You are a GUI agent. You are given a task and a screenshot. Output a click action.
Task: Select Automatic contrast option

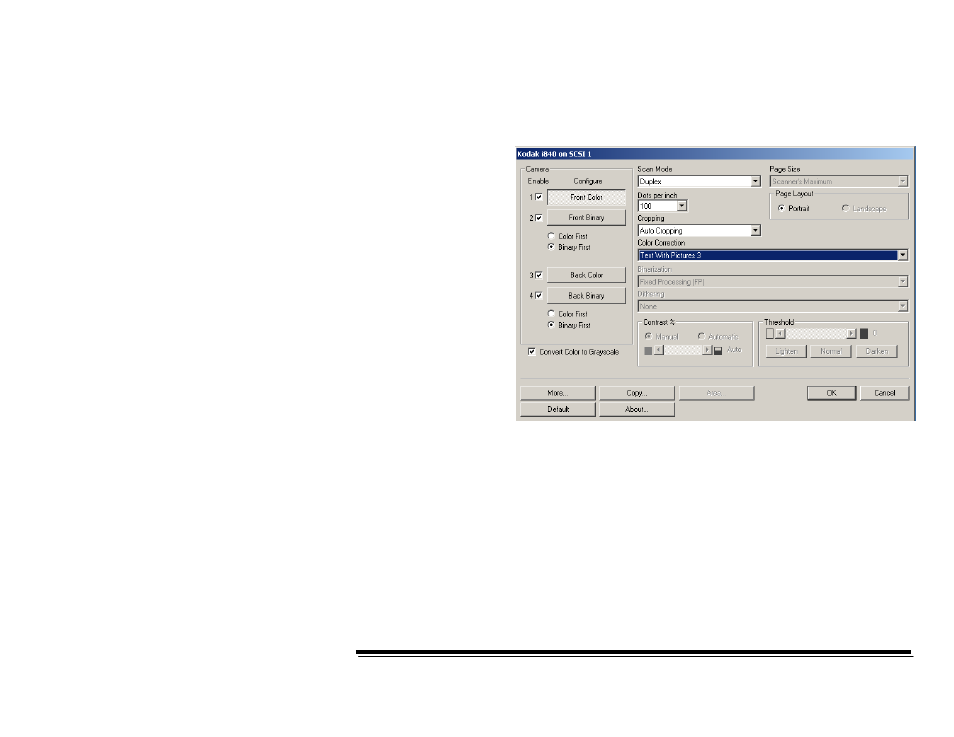tap(701, 336)
